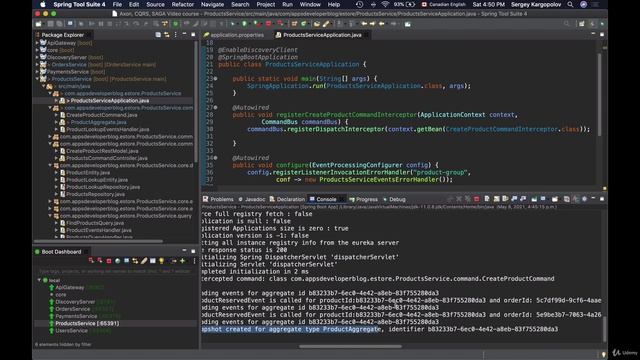Image resolution: width=640 pixels, height=360 pixels.
Task: Click the New file icon in main toolbar
Action: (x=39, y=24)
